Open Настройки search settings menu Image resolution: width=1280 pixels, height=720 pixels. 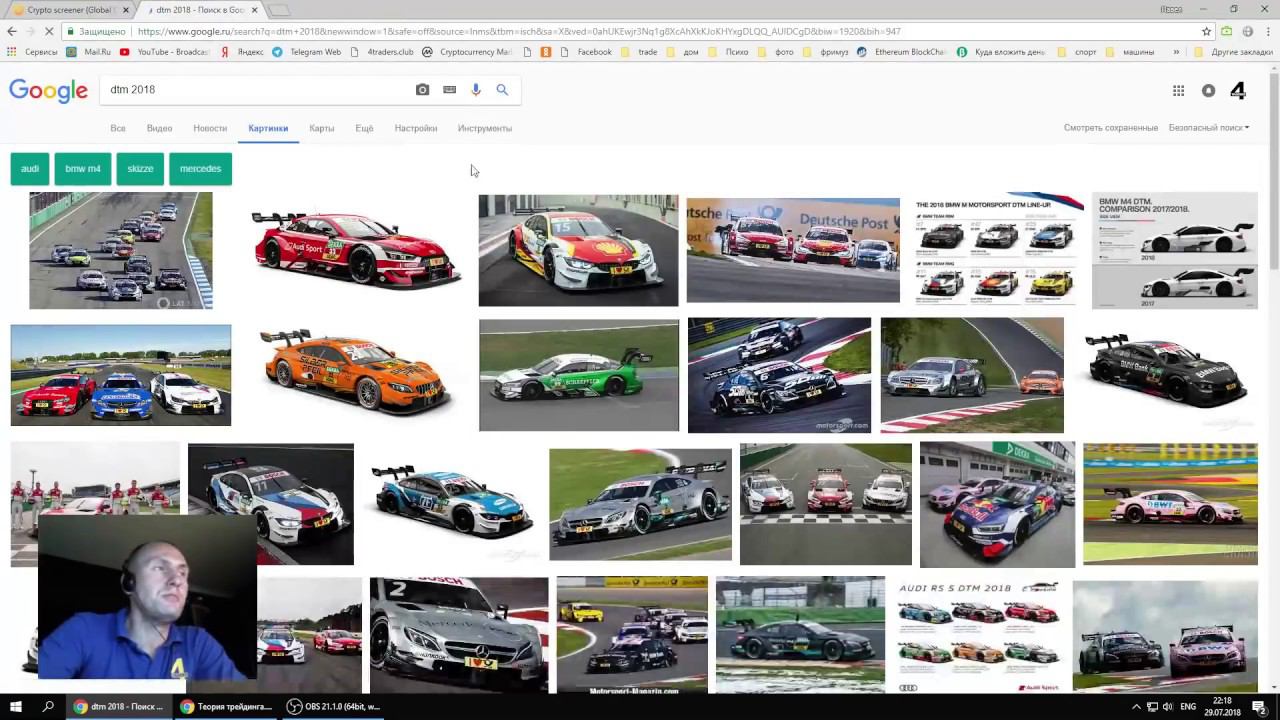(416, 128)
